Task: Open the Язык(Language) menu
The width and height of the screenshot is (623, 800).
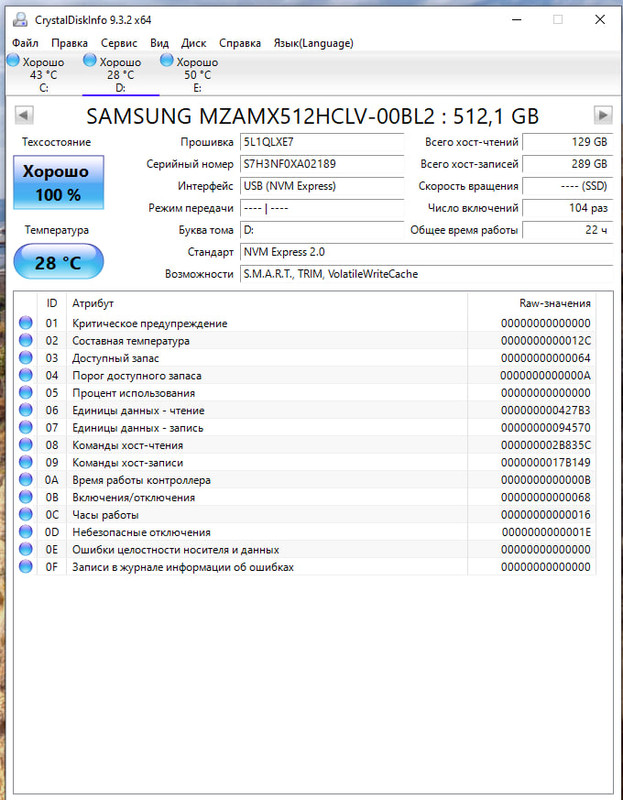Action: coord(313,43)
